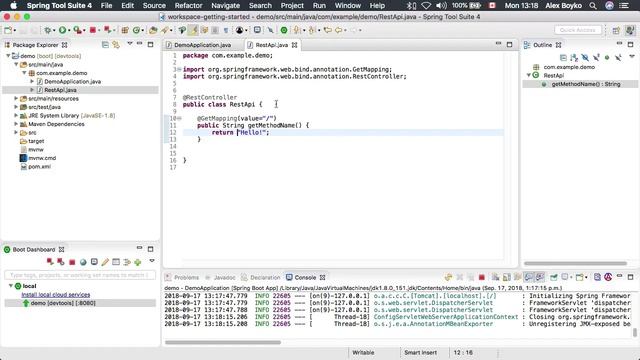Toggle Show Whitespace Characters pilcrow icon

pyautogui.click(x=226, y=31)
